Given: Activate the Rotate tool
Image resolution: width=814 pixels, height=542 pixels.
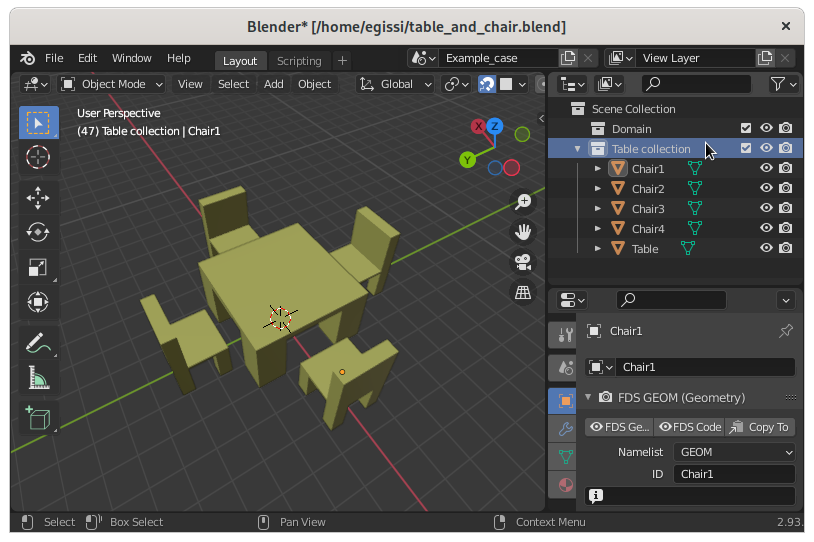Looking at the screenshot, I should (x=38, y=231).
